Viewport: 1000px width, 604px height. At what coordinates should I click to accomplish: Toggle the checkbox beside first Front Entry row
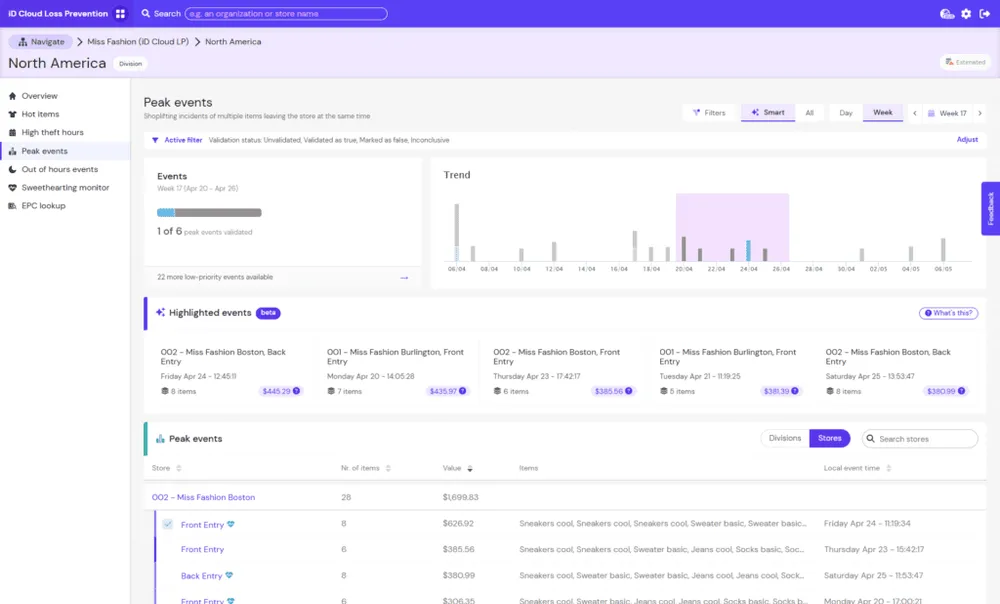[167, 524]
